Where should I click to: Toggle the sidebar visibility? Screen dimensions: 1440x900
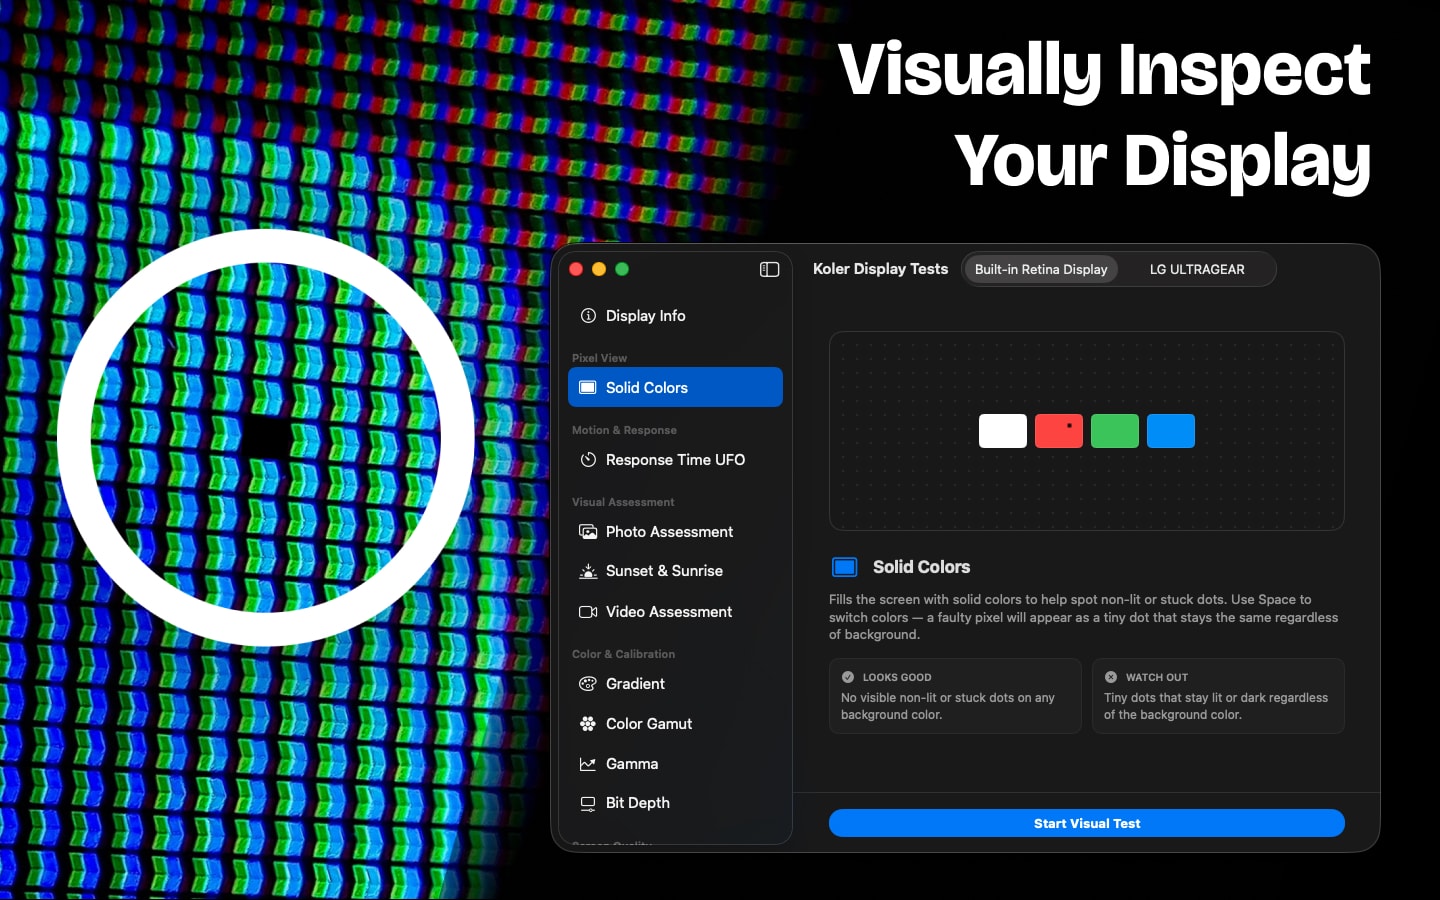769,269
